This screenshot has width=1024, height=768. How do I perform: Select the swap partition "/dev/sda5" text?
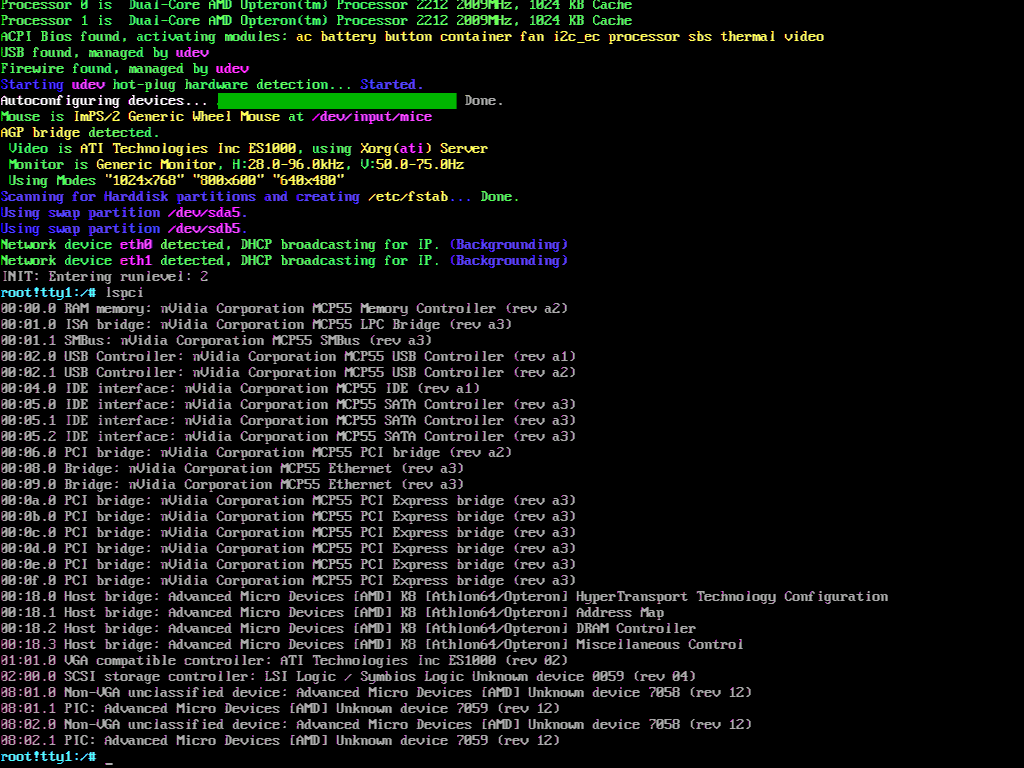pyautogui.click(x=204, y=212)
